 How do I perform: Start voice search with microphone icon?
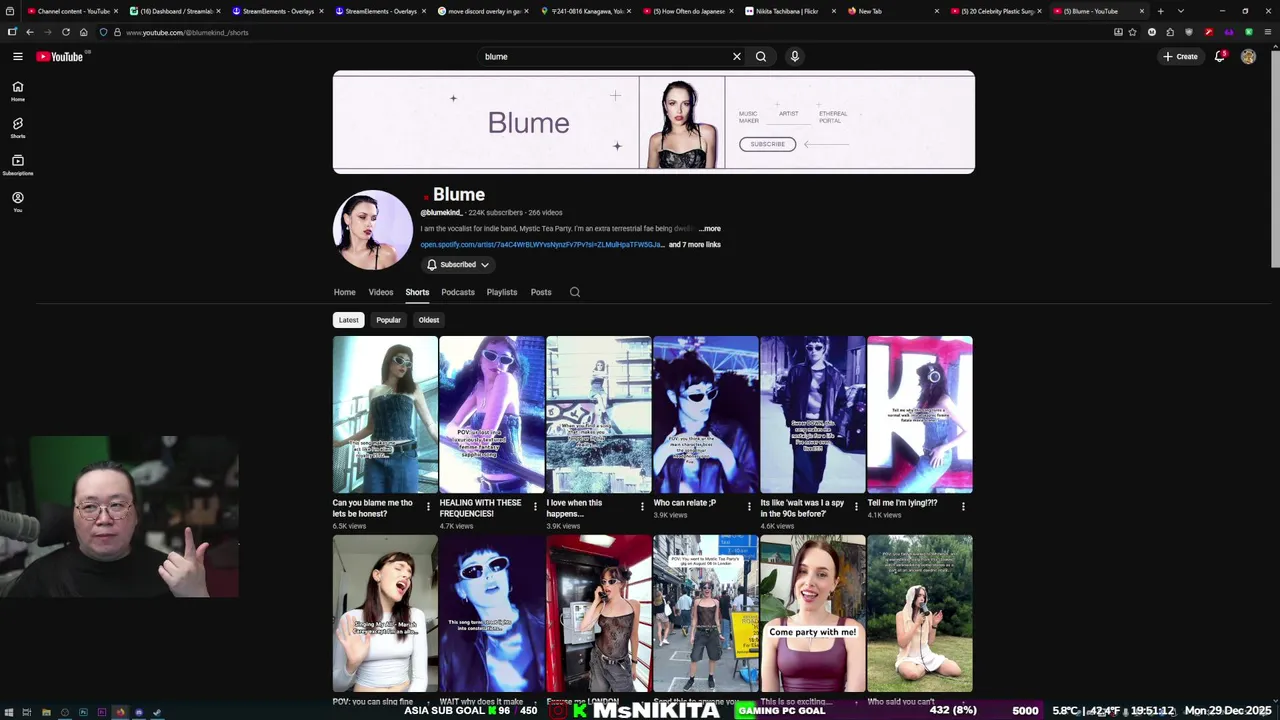[795, 56]
